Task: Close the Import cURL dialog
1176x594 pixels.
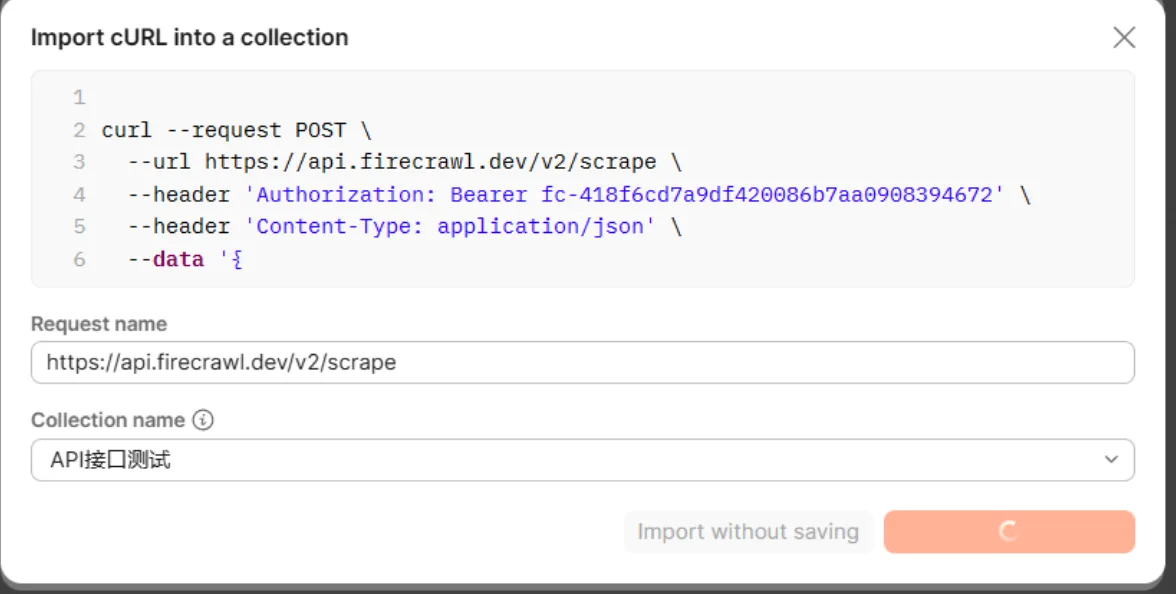Action: [1124, 38]
